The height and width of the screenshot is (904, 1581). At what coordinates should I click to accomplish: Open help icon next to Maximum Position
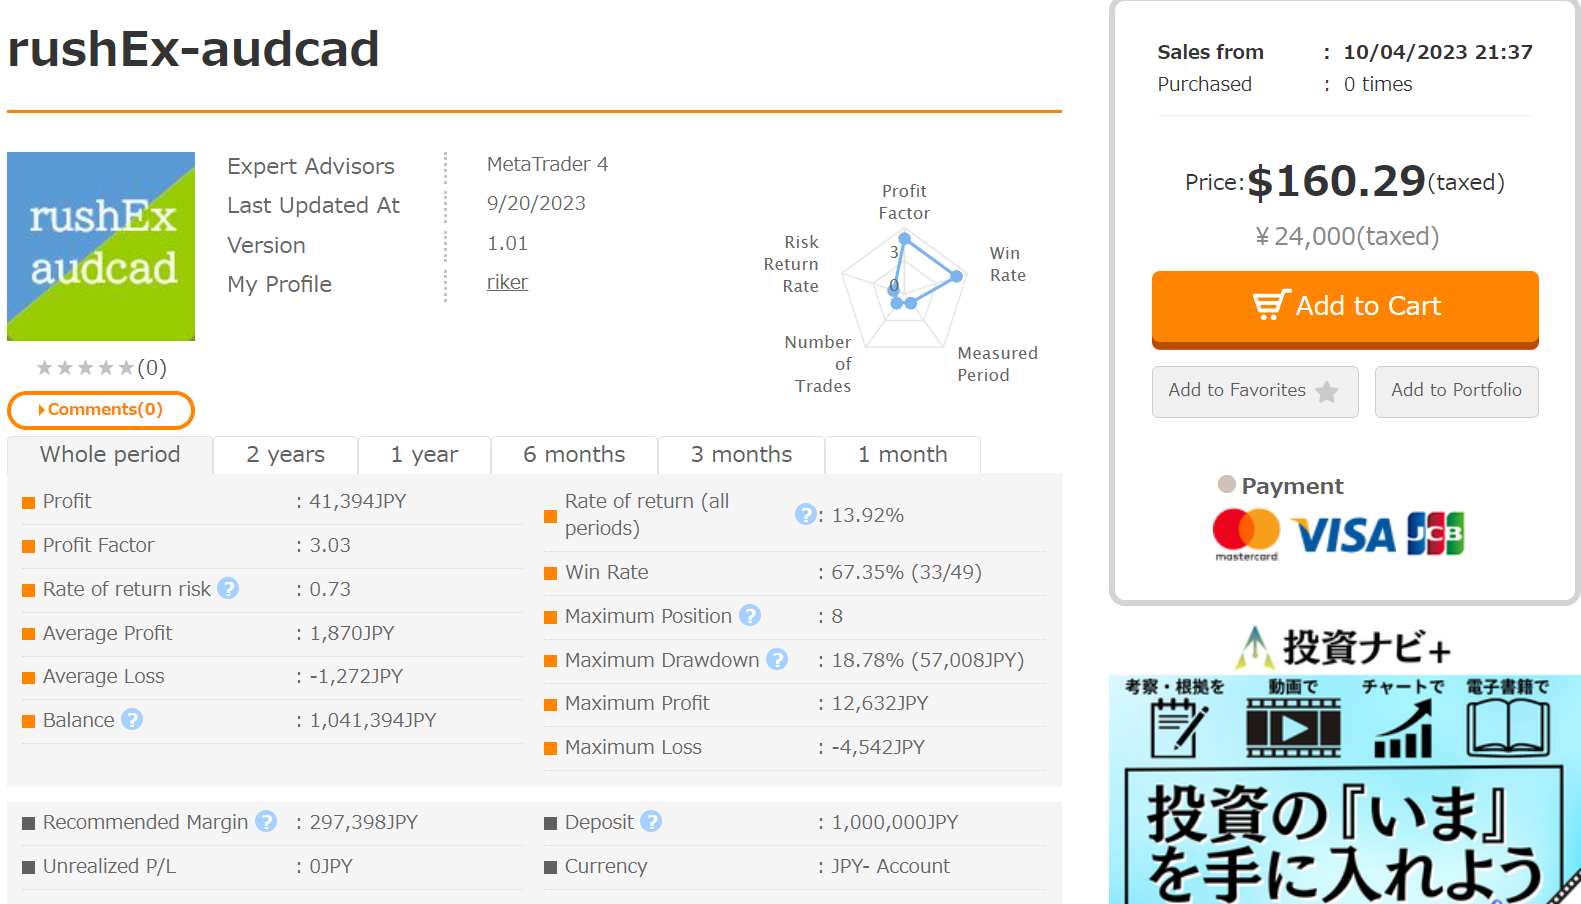pos(750,616)
